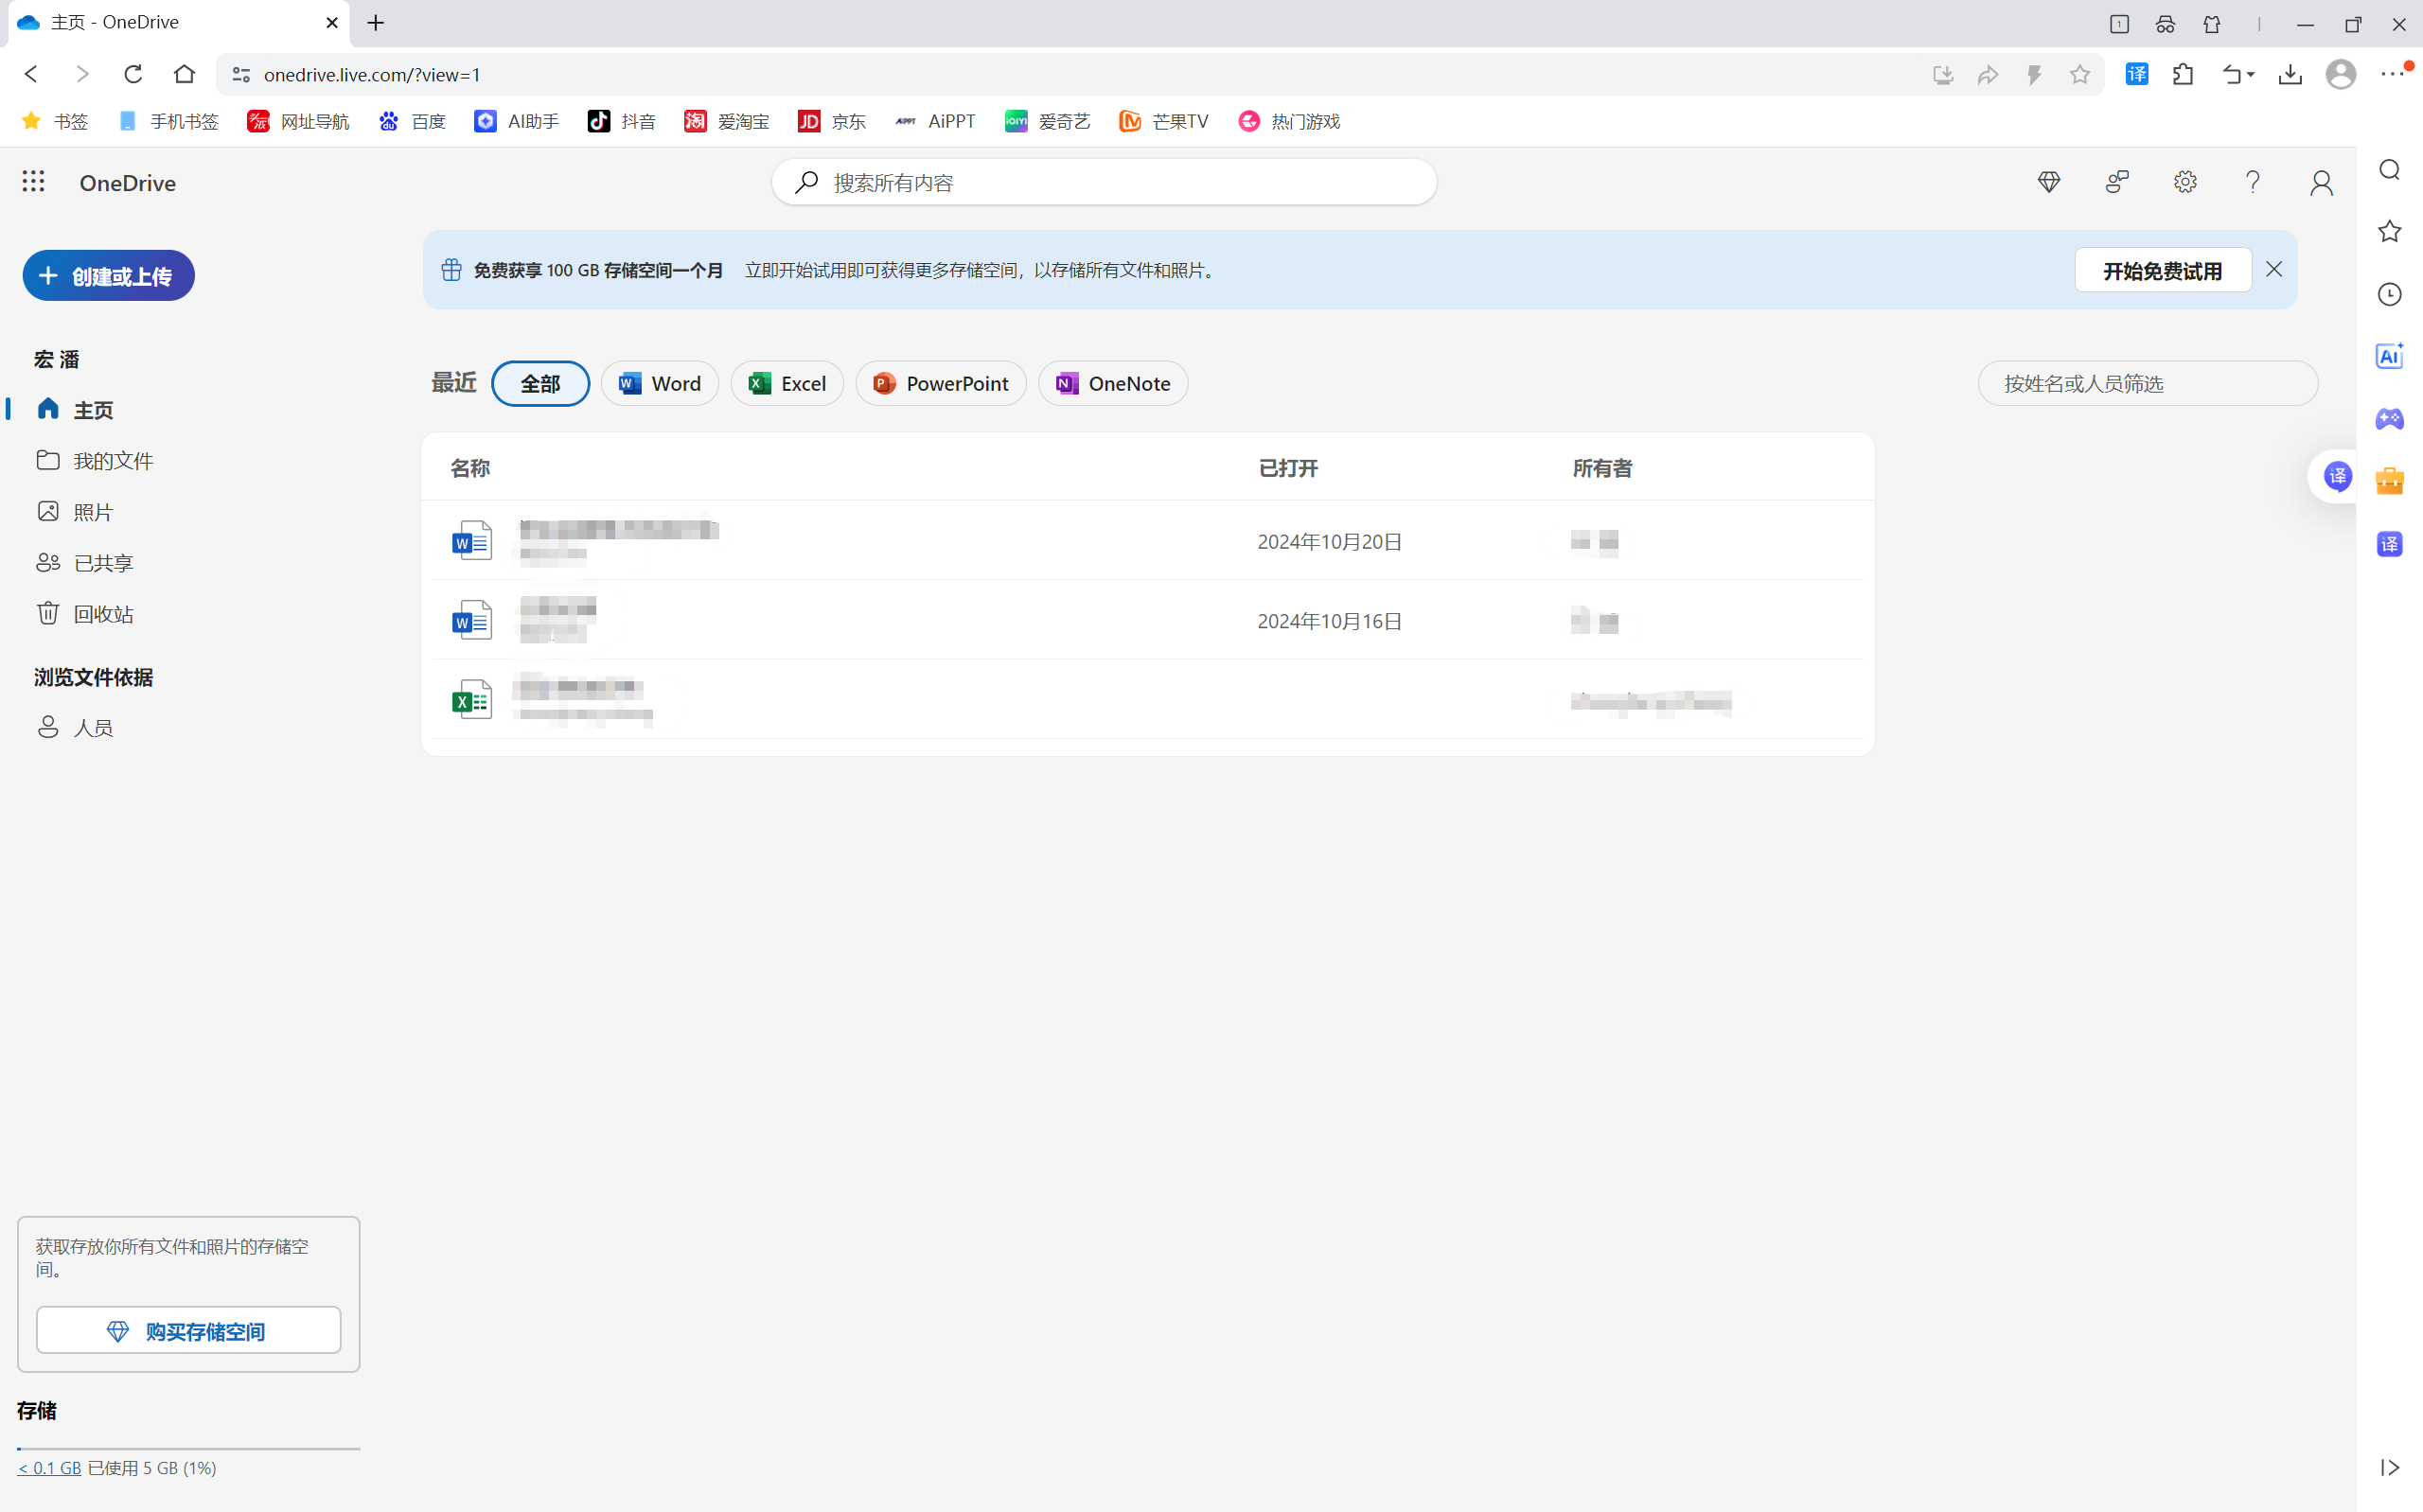Open the 已共享 navigation item

pos(103,563)
